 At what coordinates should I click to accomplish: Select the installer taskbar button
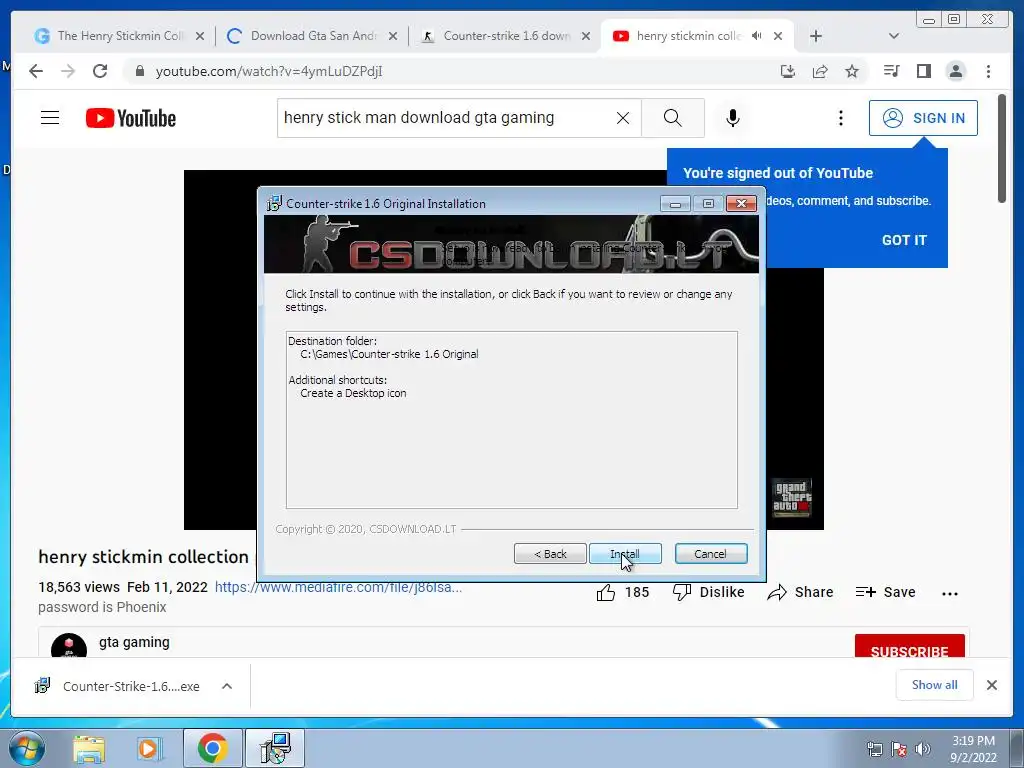click(275, 748)
